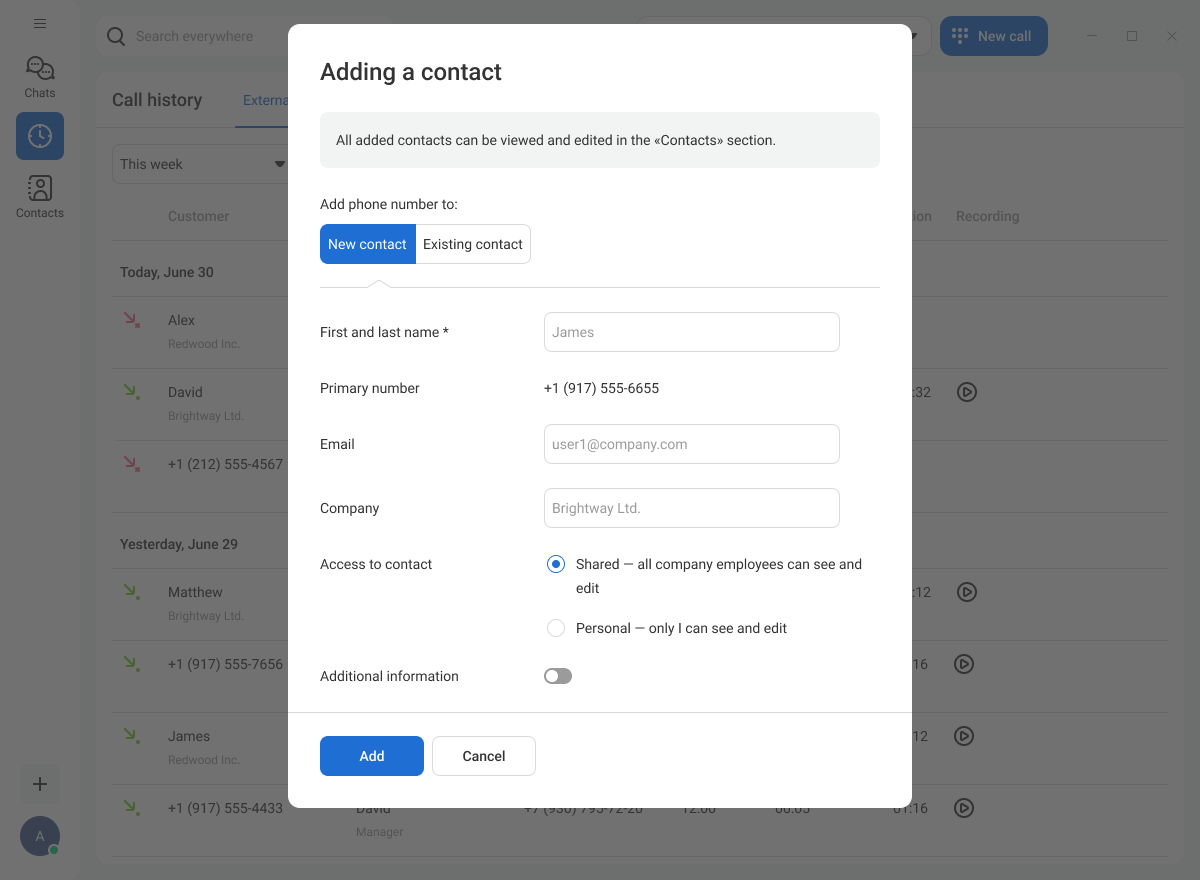The image size is (1200, 880).
Task: Click the Cancel button
Action: click(x=484, y=756)
